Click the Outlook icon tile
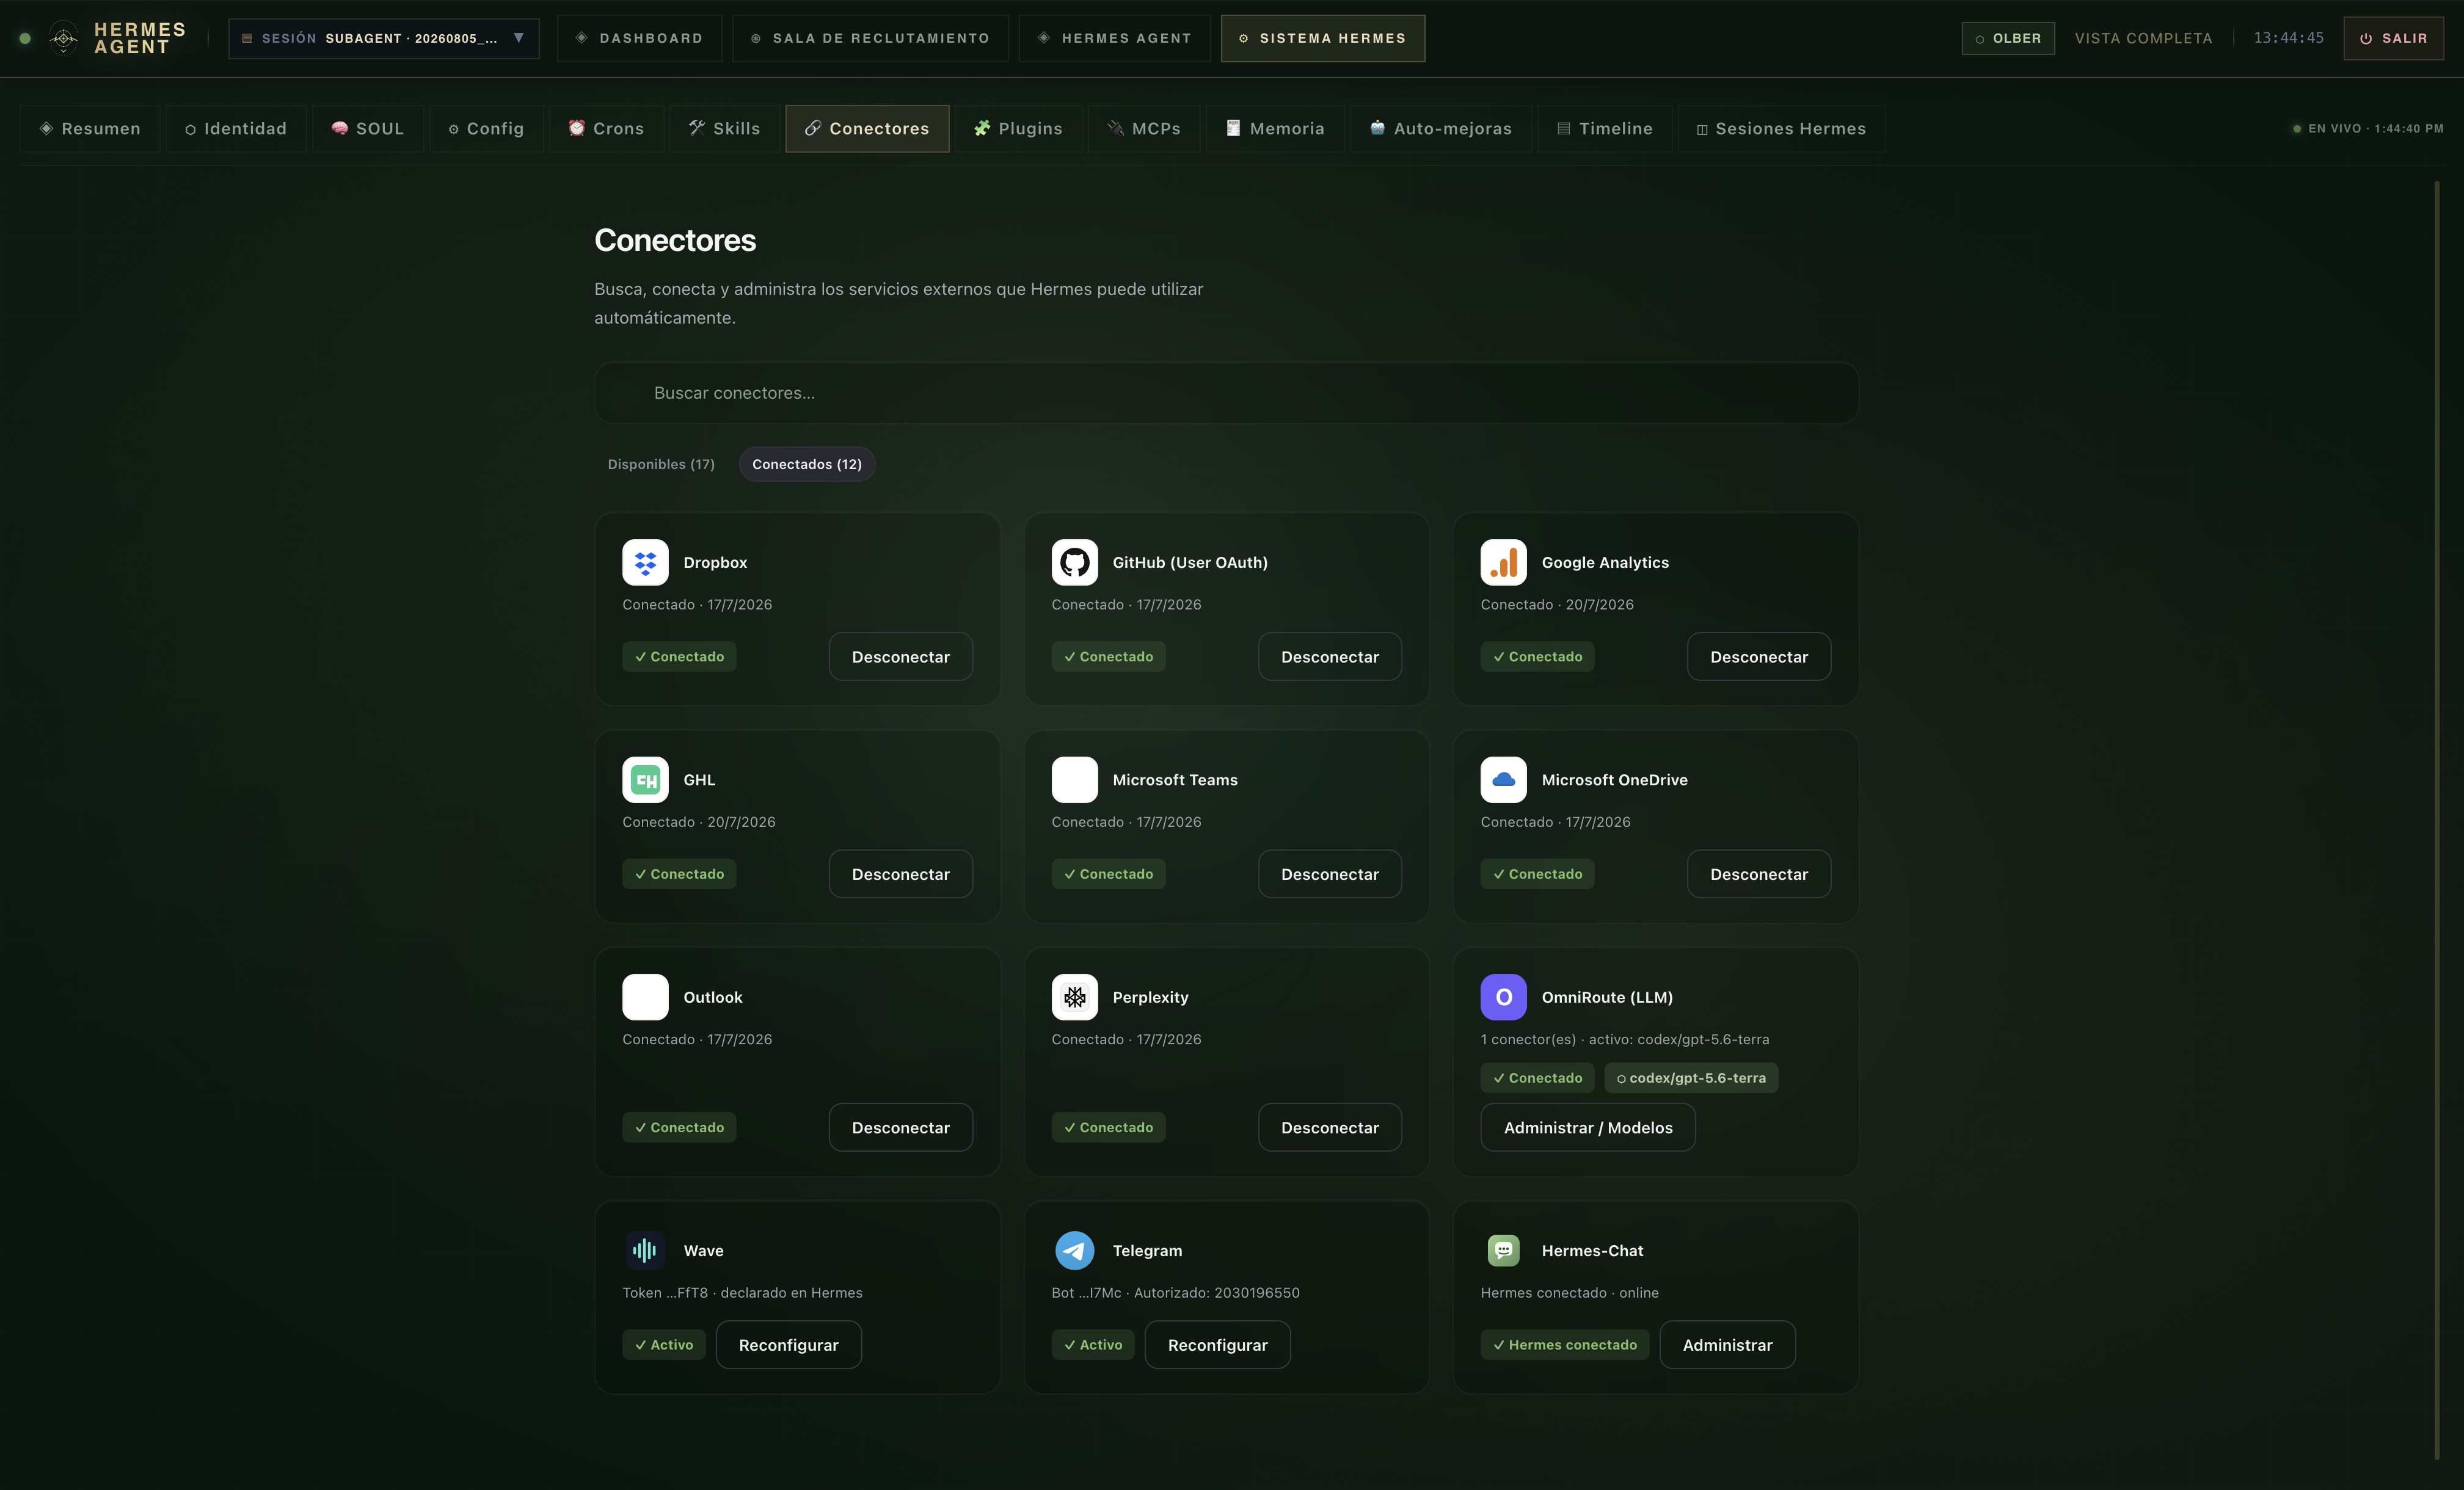Image resolution: width=2464 pixels, height=1490 pixels. (x=645, y=997)
